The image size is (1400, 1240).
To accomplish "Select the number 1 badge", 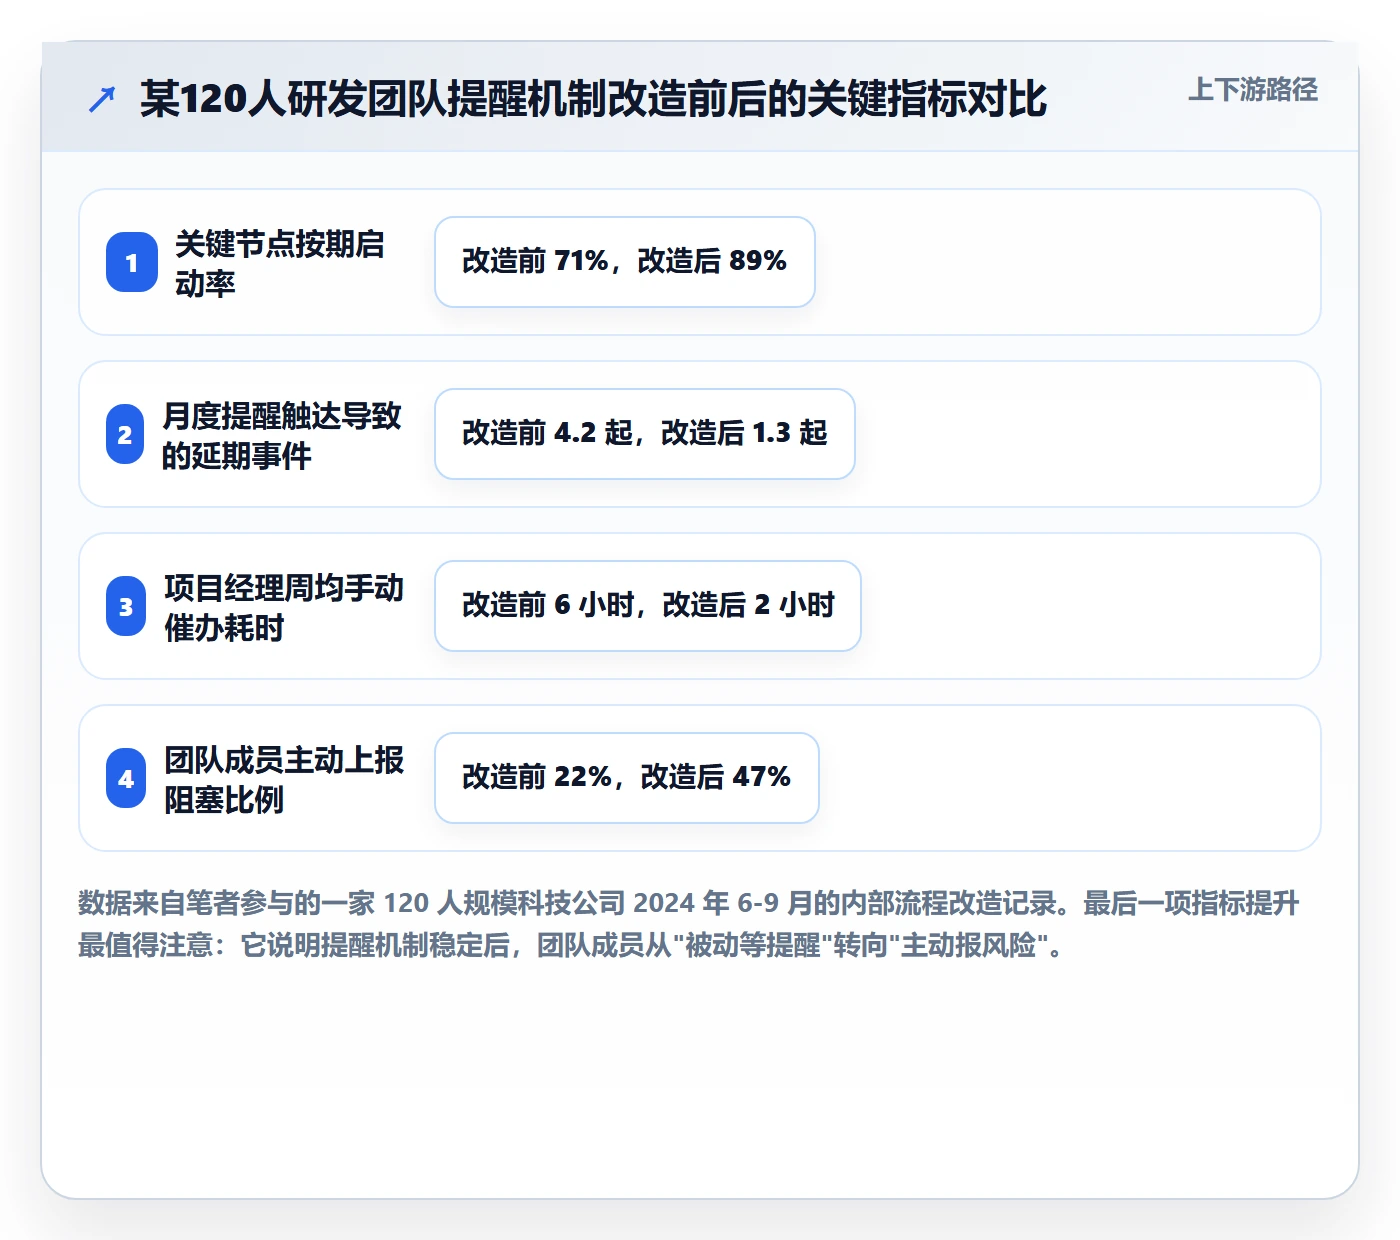I will coord(132,262).
